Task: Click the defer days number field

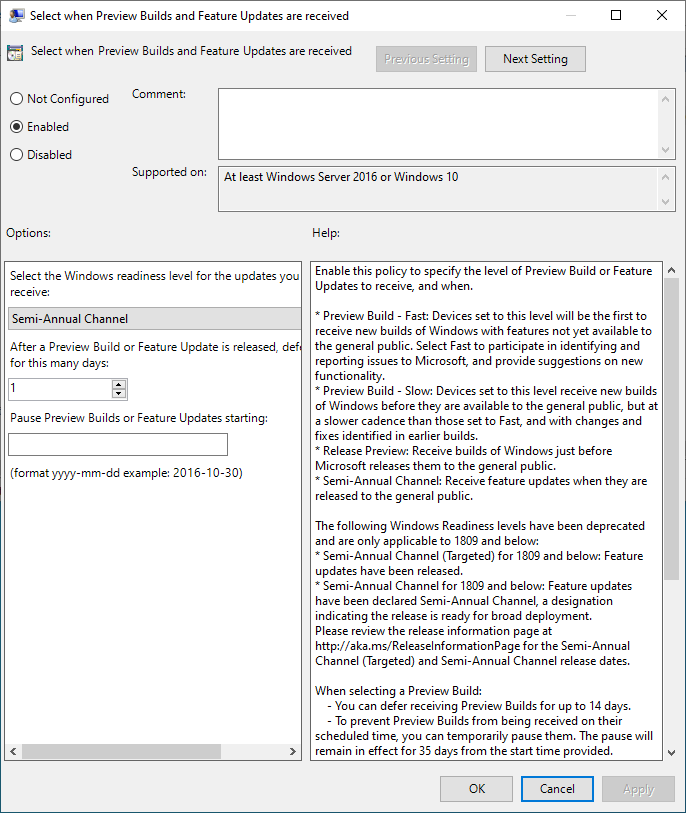Action: [x=60, y=389]
